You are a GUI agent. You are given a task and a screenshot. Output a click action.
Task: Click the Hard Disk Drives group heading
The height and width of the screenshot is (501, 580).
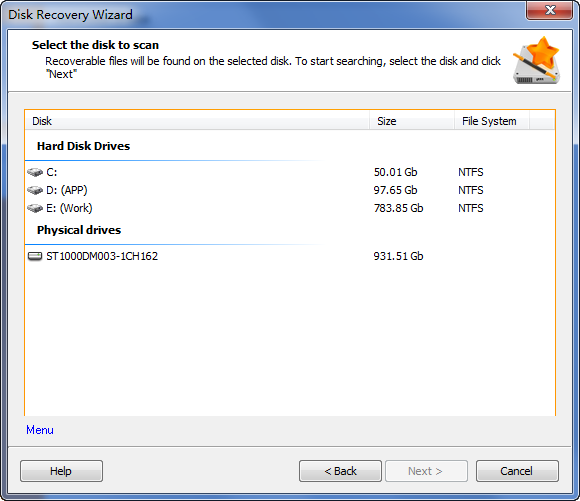84,146
